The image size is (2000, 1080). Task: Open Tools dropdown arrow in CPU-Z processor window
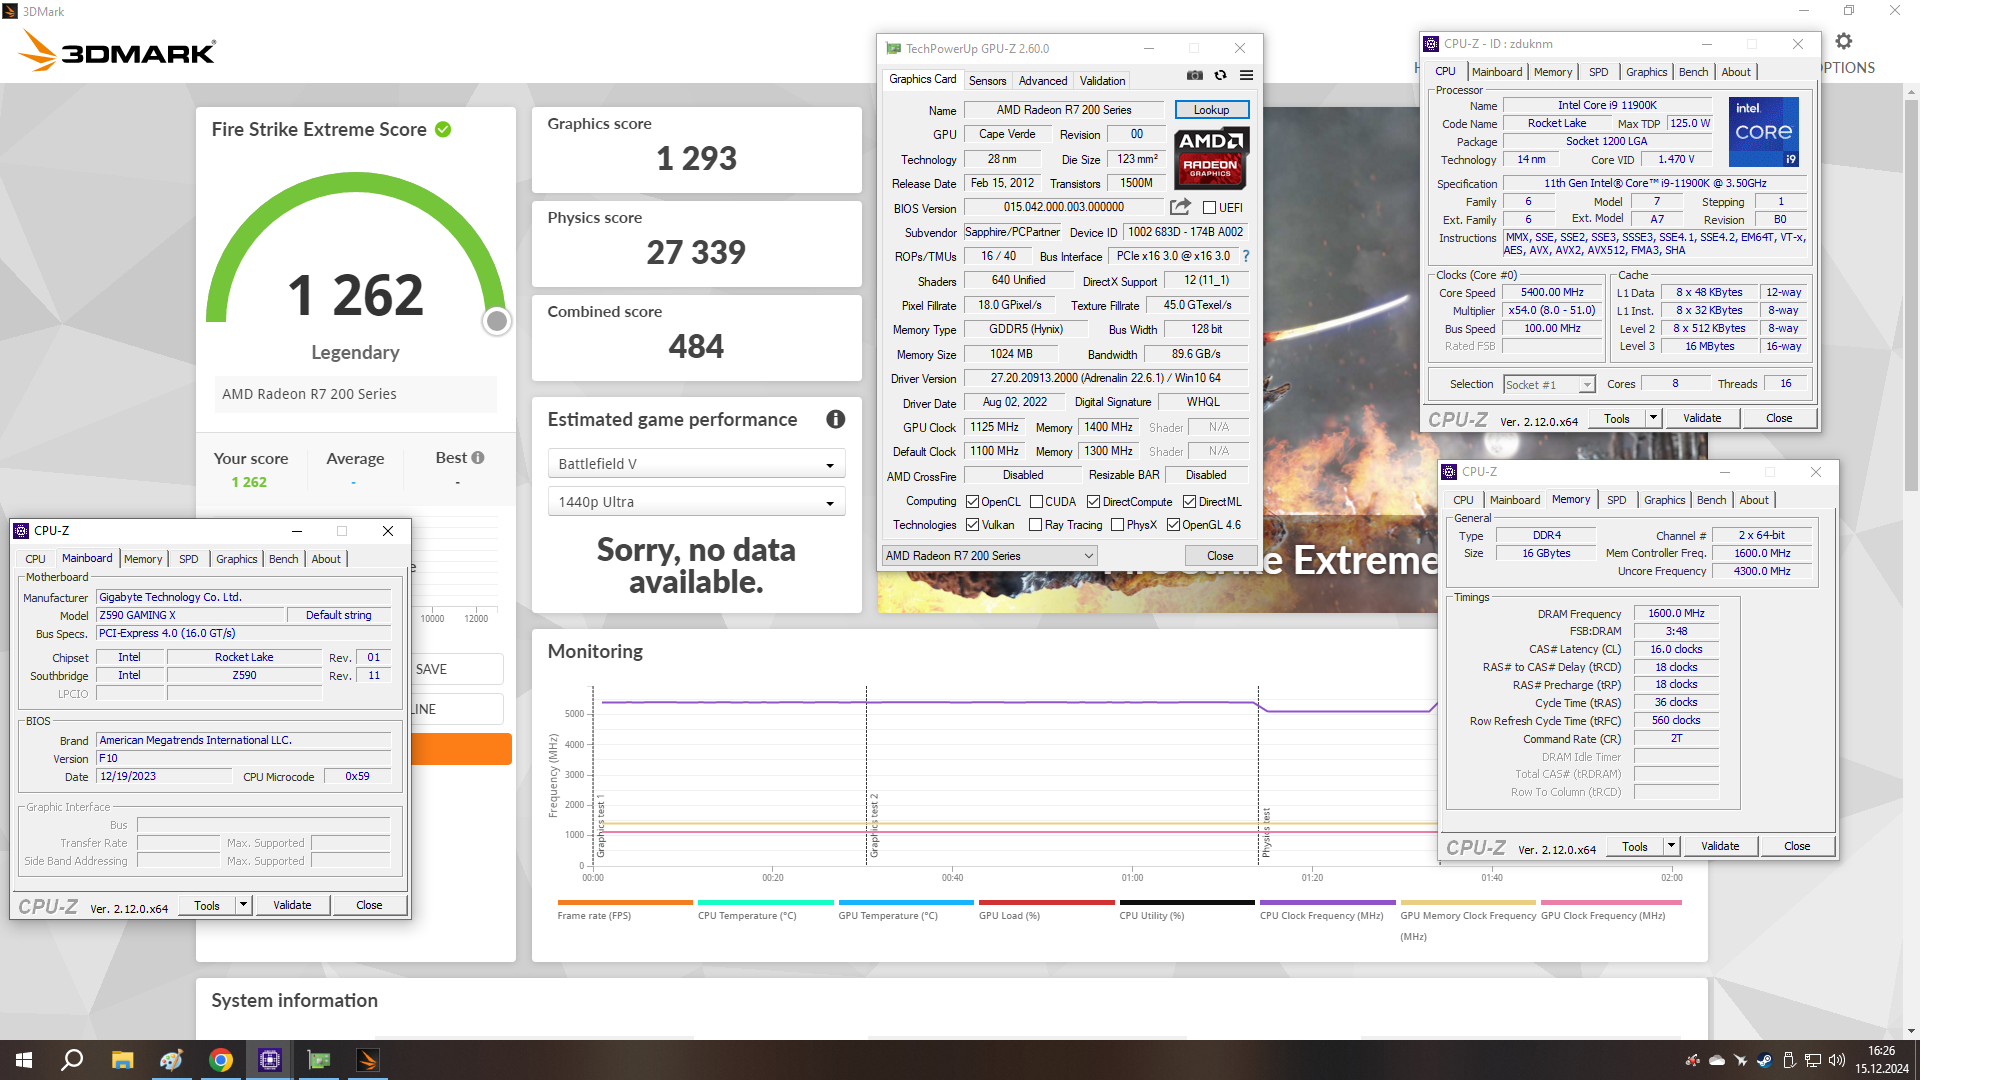1653,418
